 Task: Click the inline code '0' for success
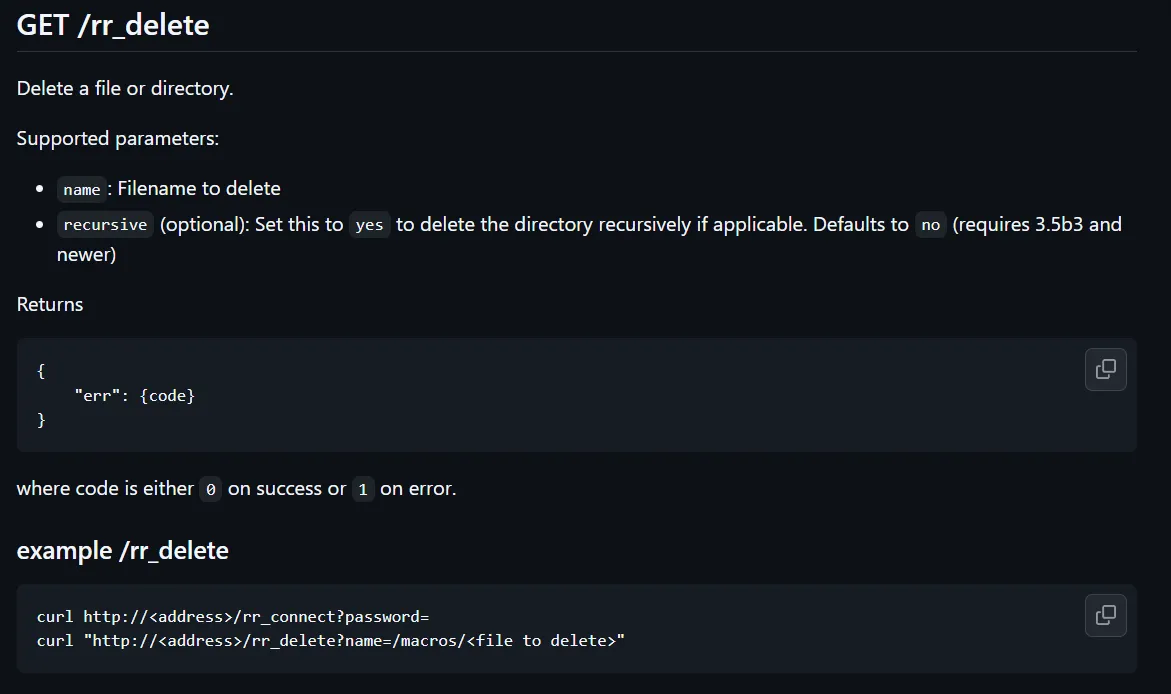(x=210, y=490)
